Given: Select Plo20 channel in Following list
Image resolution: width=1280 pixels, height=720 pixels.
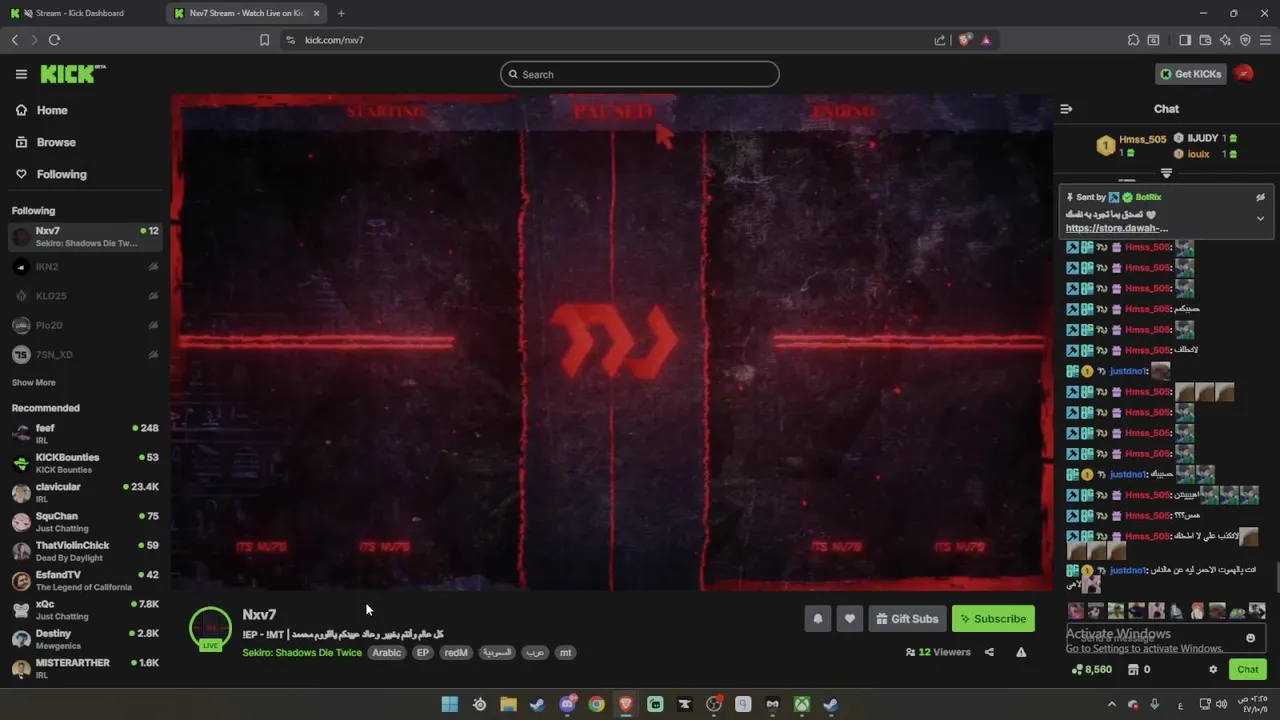Looking at the screenshot, I should pos(85,325).
